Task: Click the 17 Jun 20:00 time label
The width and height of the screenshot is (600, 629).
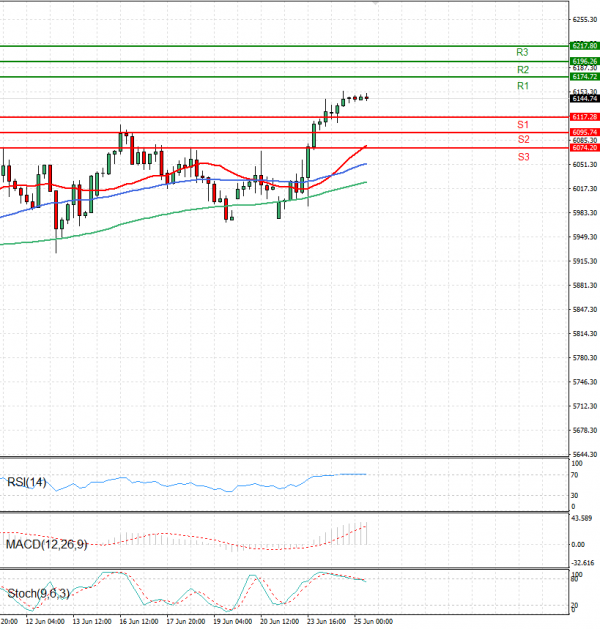Action: pyautogui.click(x=186, y=621)
